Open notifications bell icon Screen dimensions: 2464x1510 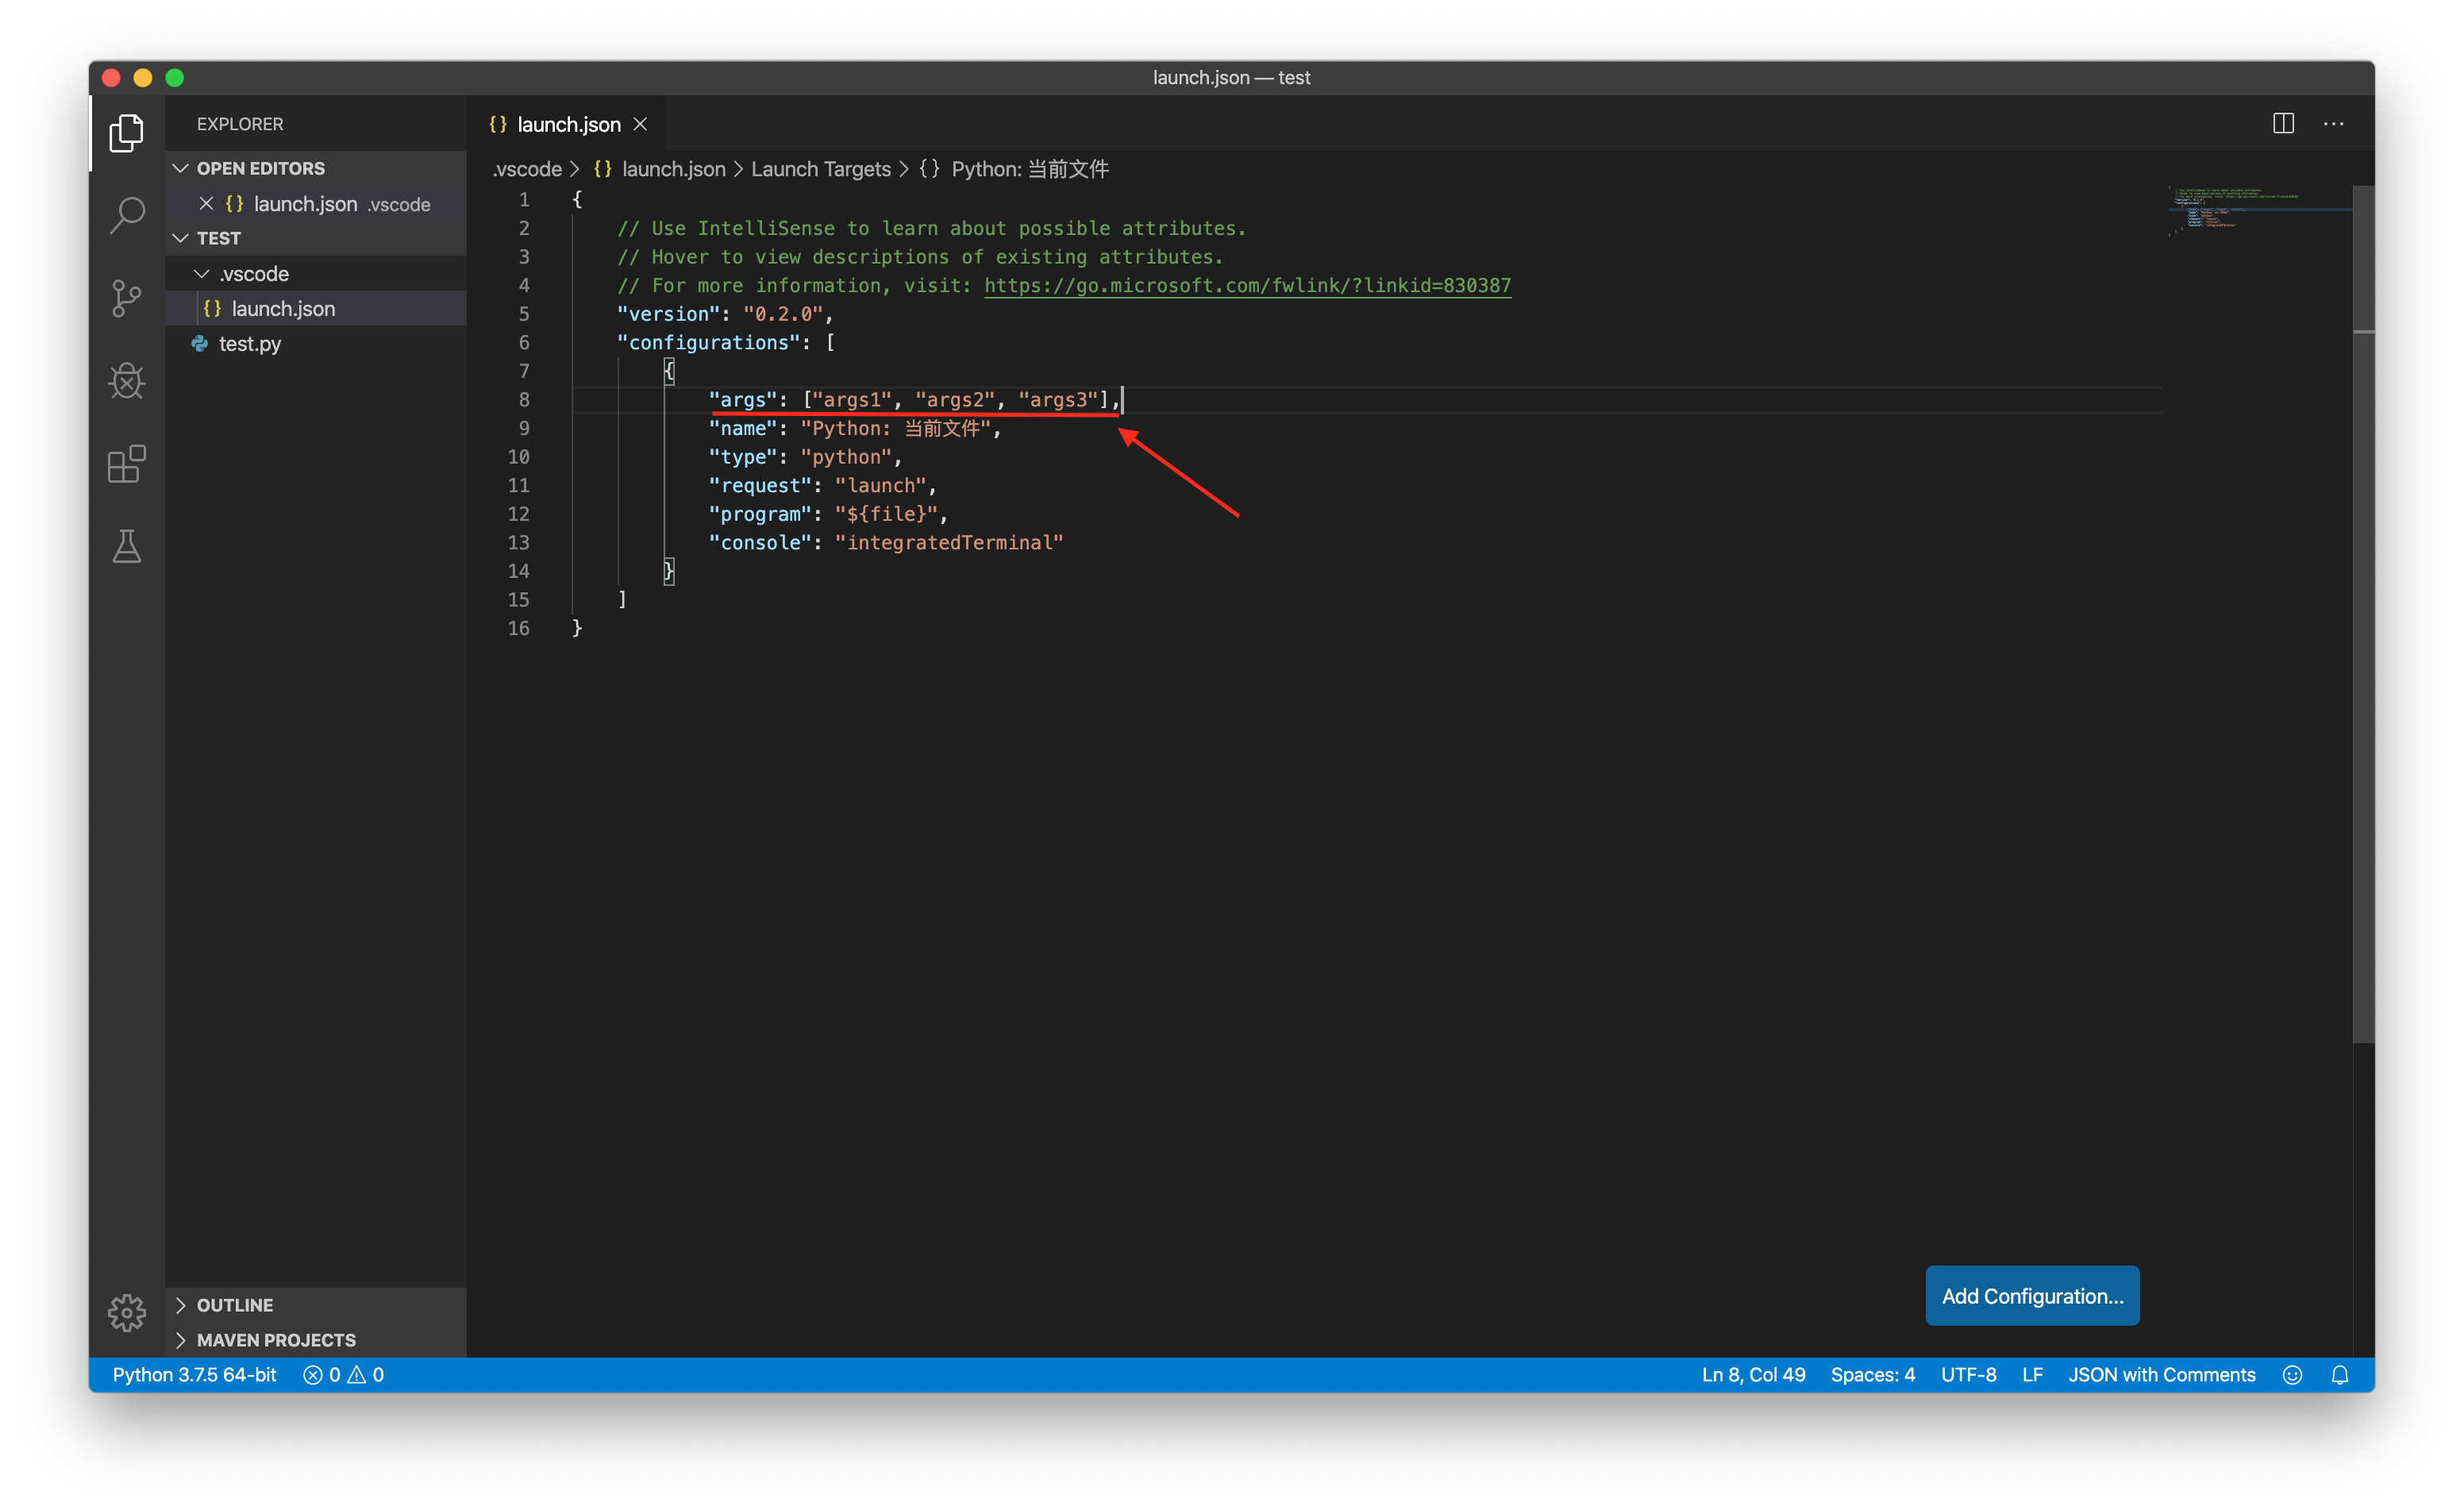coord(2340,1375)
